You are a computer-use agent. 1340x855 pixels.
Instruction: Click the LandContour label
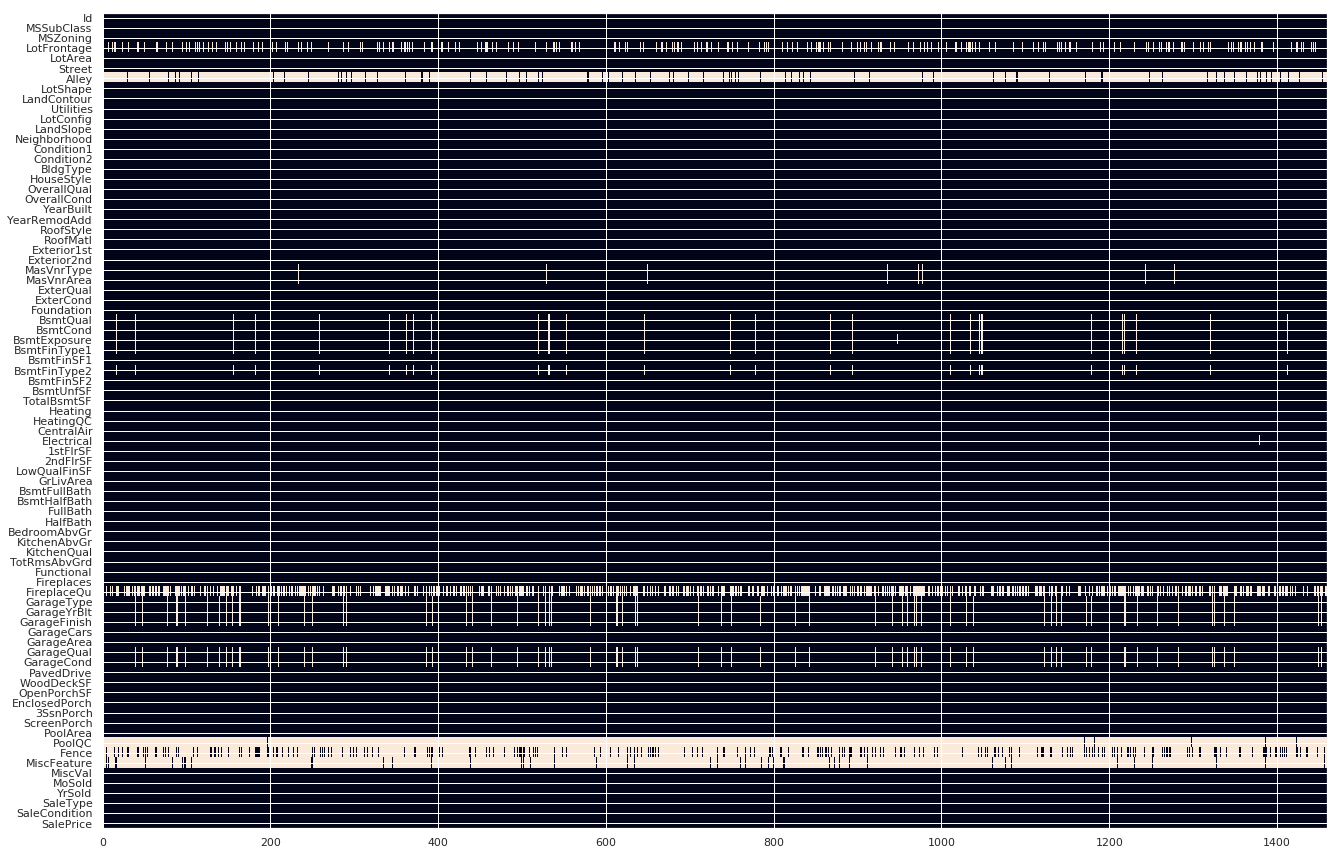(57, 99)
